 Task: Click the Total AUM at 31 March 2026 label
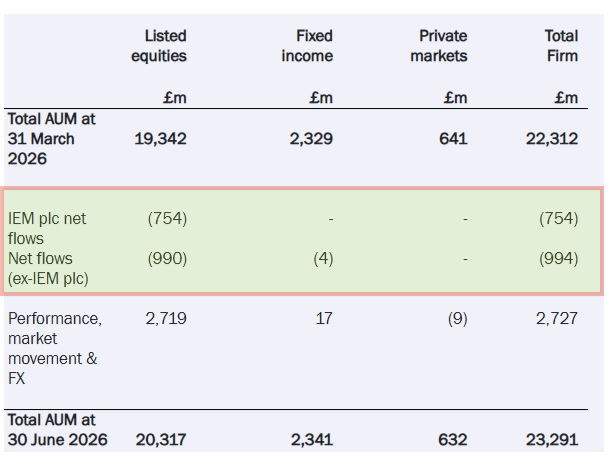coord(52,139)
